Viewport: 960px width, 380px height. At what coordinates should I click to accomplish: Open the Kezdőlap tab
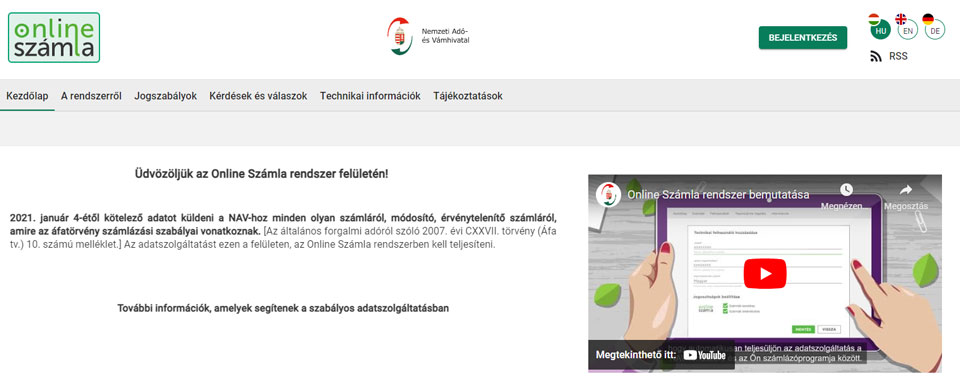coord(28,96)
